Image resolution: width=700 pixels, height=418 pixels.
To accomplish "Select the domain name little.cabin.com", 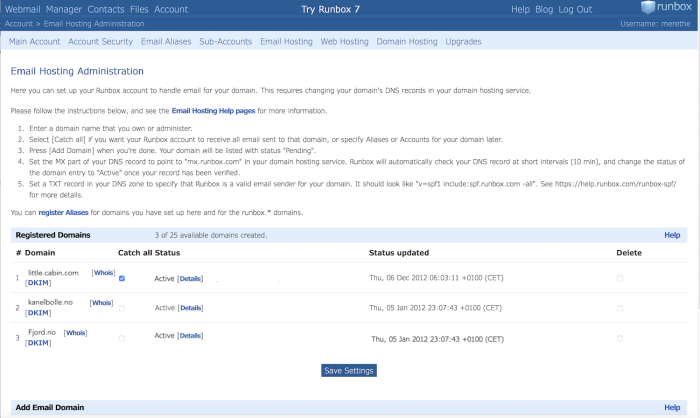I will pyautogui.click(x=53, y=273).
